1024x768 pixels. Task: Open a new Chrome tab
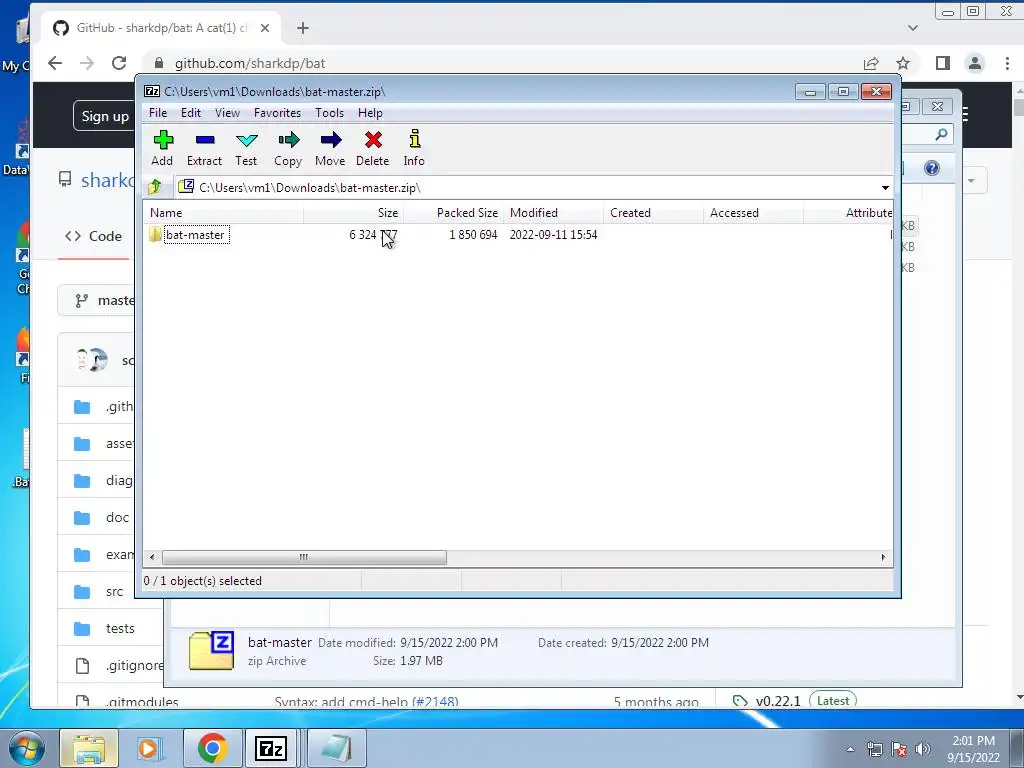click(302, 28)
